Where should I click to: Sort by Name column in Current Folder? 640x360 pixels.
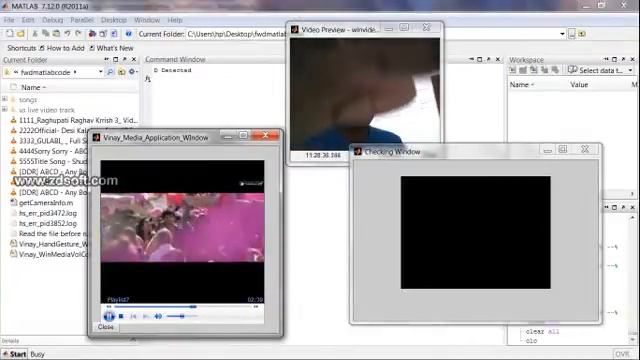(33, 87)
